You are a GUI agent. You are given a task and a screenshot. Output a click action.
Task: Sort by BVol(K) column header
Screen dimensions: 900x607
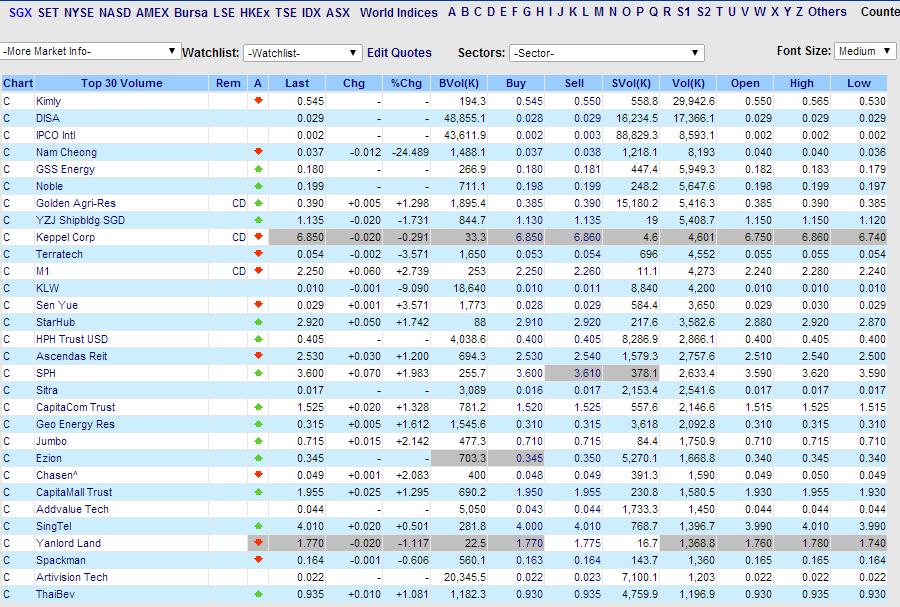[459, 83]
